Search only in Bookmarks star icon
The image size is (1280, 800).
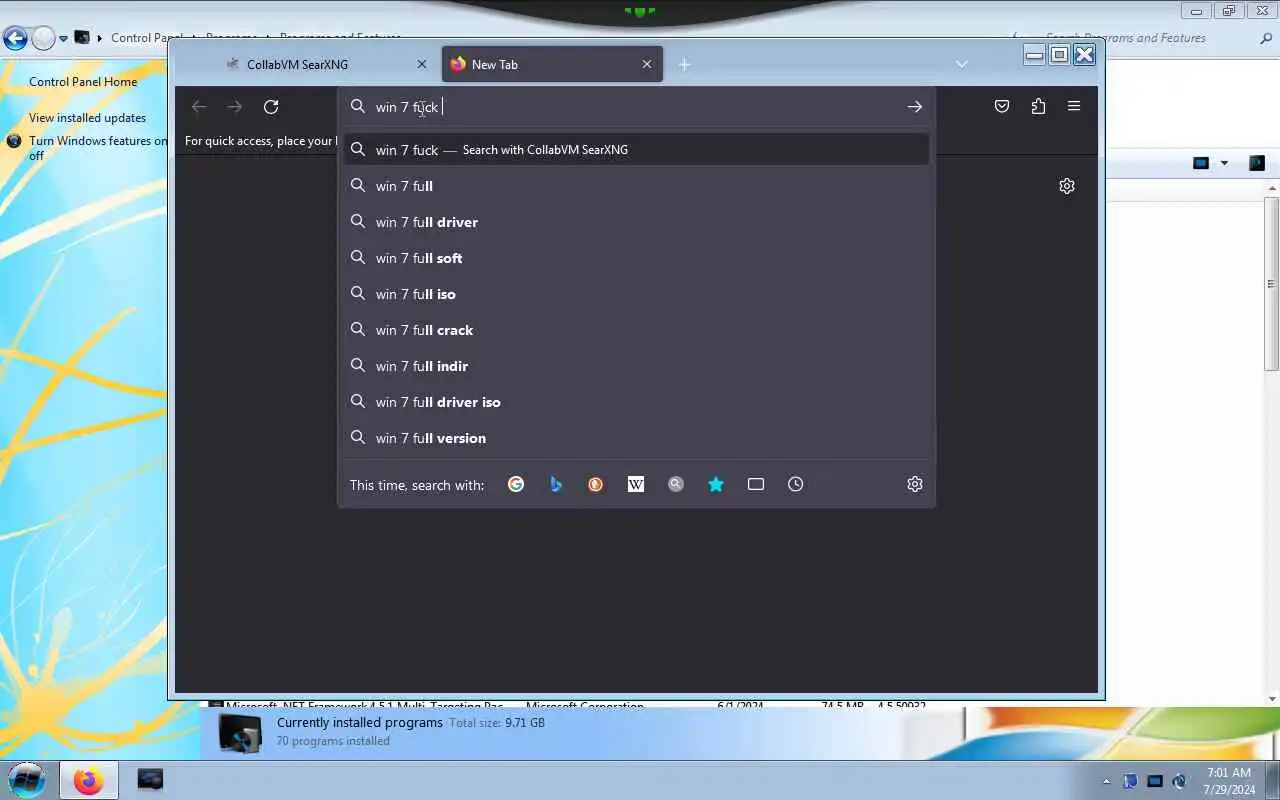pyautogui.click(x=716, y=484)
